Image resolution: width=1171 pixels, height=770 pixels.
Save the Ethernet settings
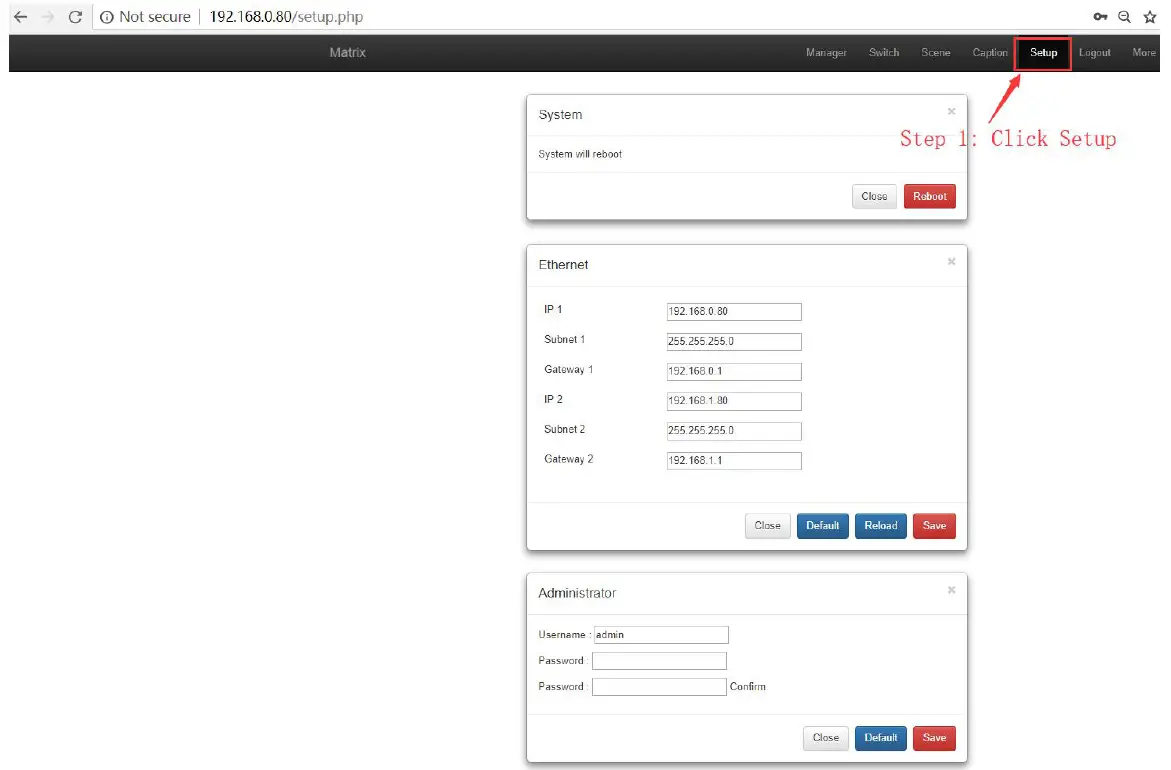pos(934,526)
